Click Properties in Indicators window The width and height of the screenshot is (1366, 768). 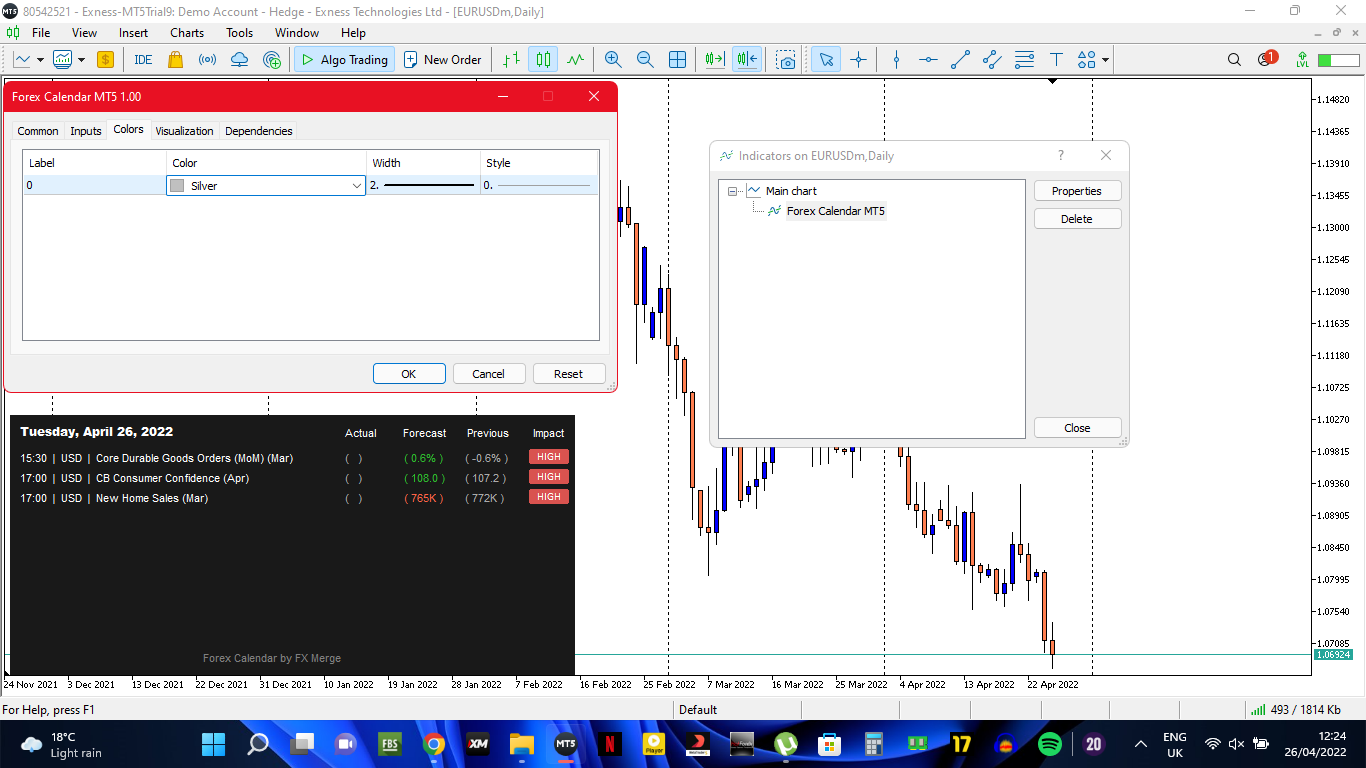(x=1077, y=191)
